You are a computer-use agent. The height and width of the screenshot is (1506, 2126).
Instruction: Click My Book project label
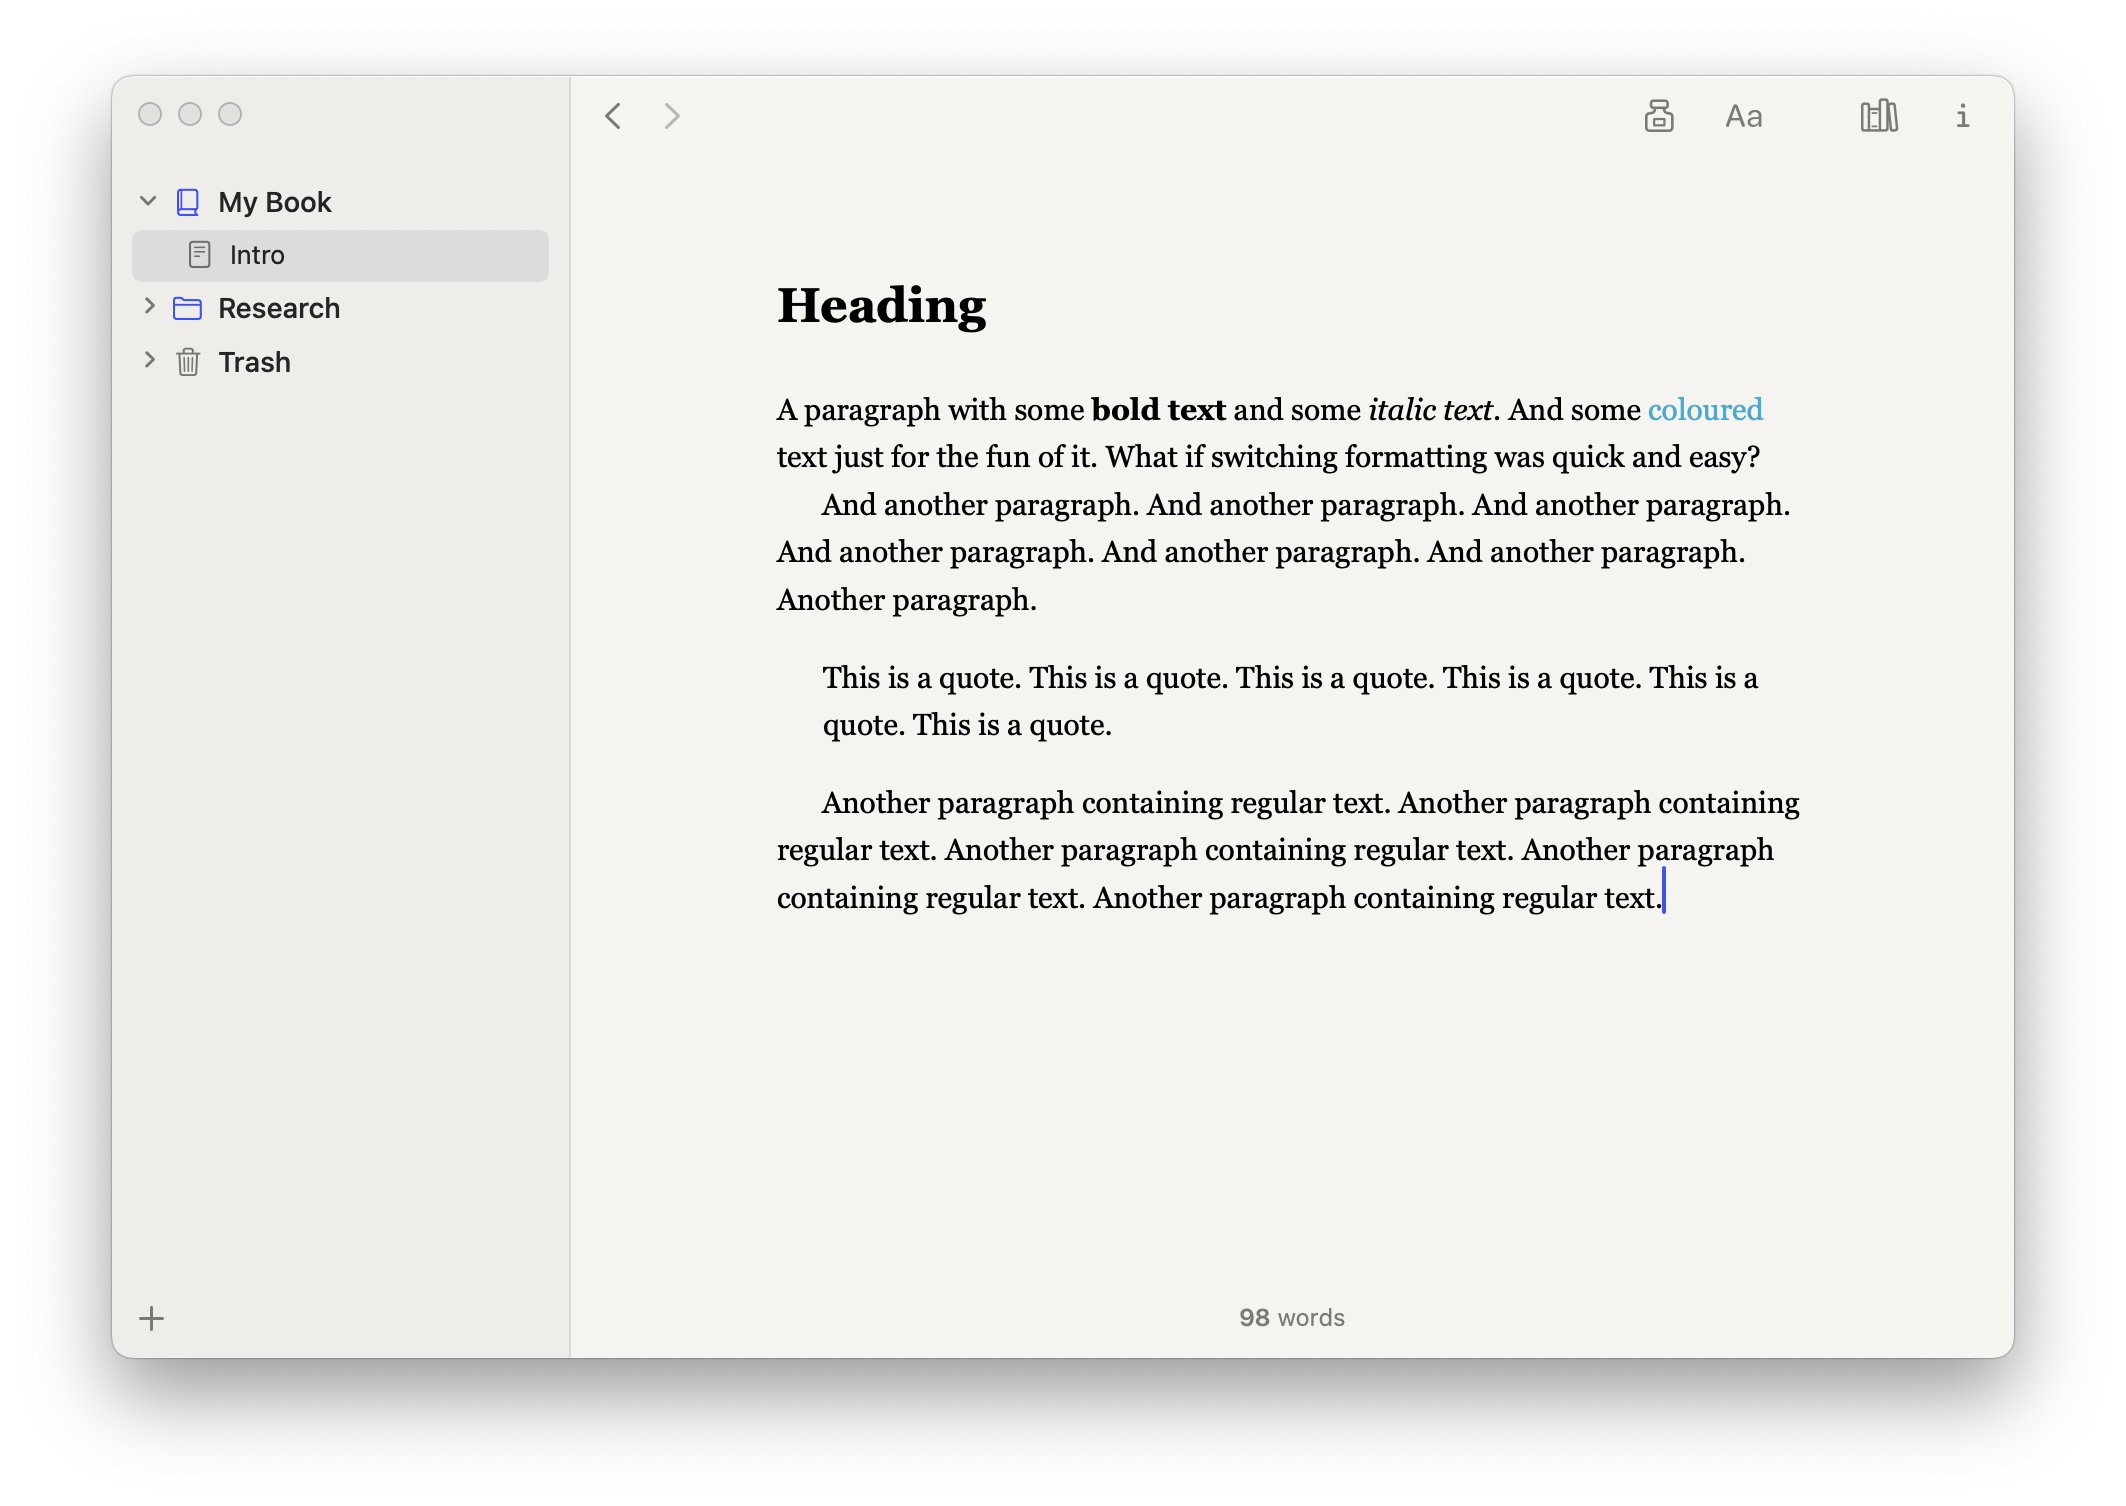click(x=274, y=202)
